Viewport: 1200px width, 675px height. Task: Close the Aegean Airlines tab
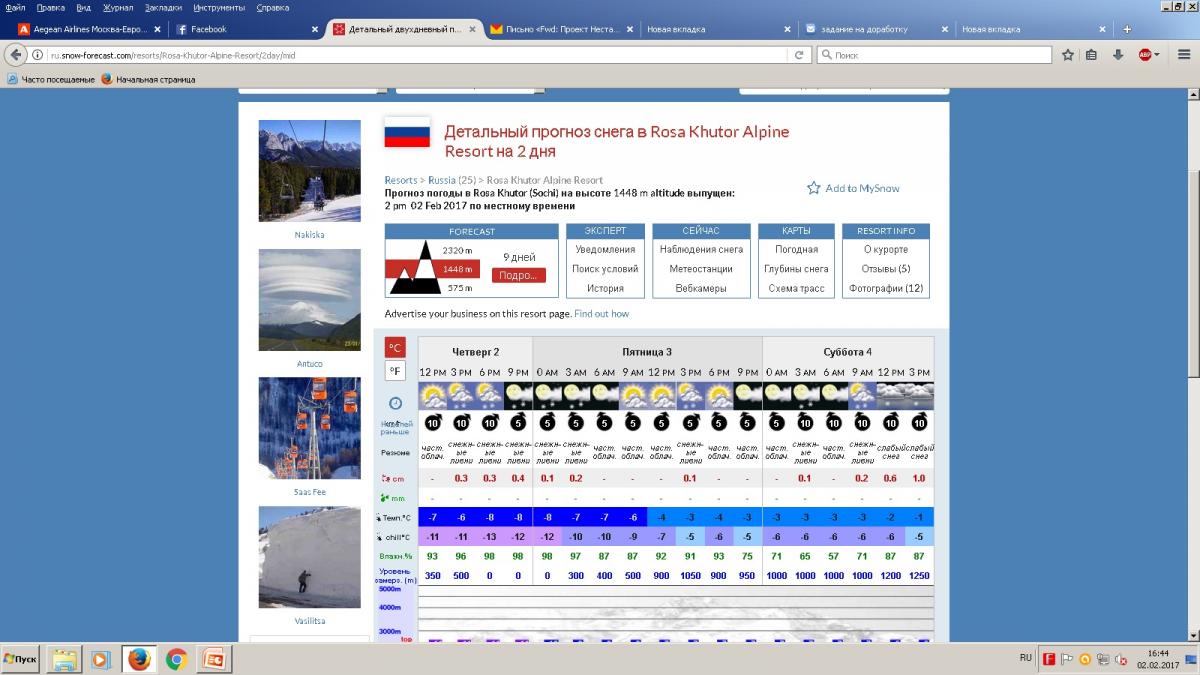pyautogui.click(x=156, y=29)
